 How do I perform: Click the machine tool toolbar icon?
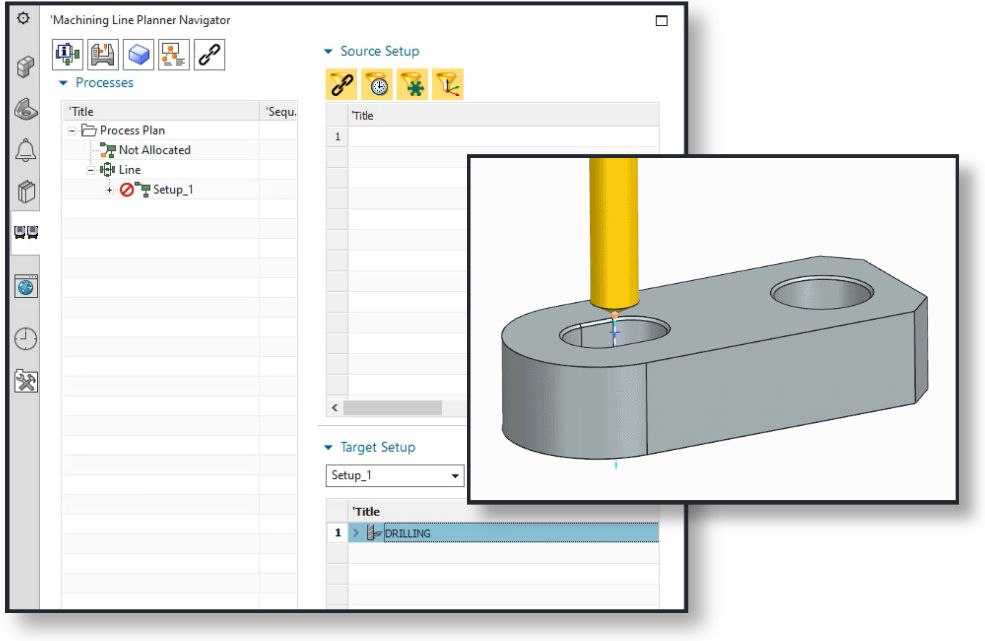104,55
